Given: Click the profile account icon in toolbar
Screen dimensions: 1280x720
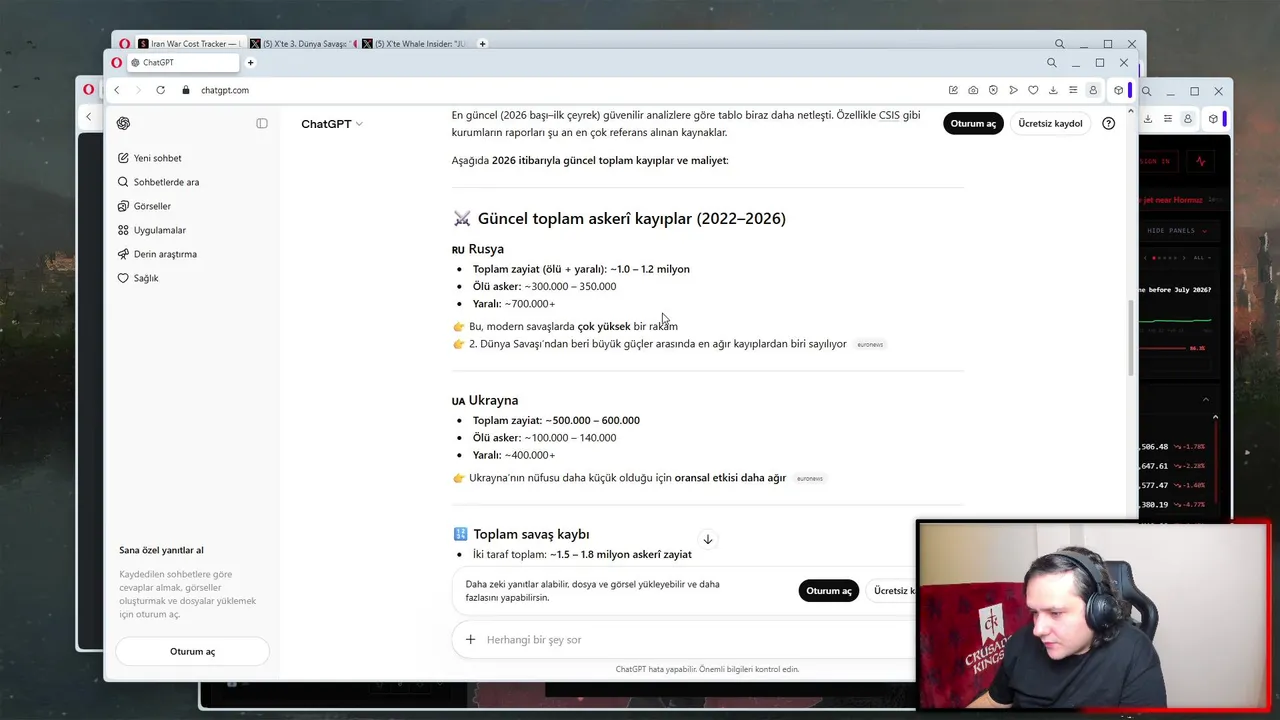Looking at the screenshot, I should tap(1093, 90).
